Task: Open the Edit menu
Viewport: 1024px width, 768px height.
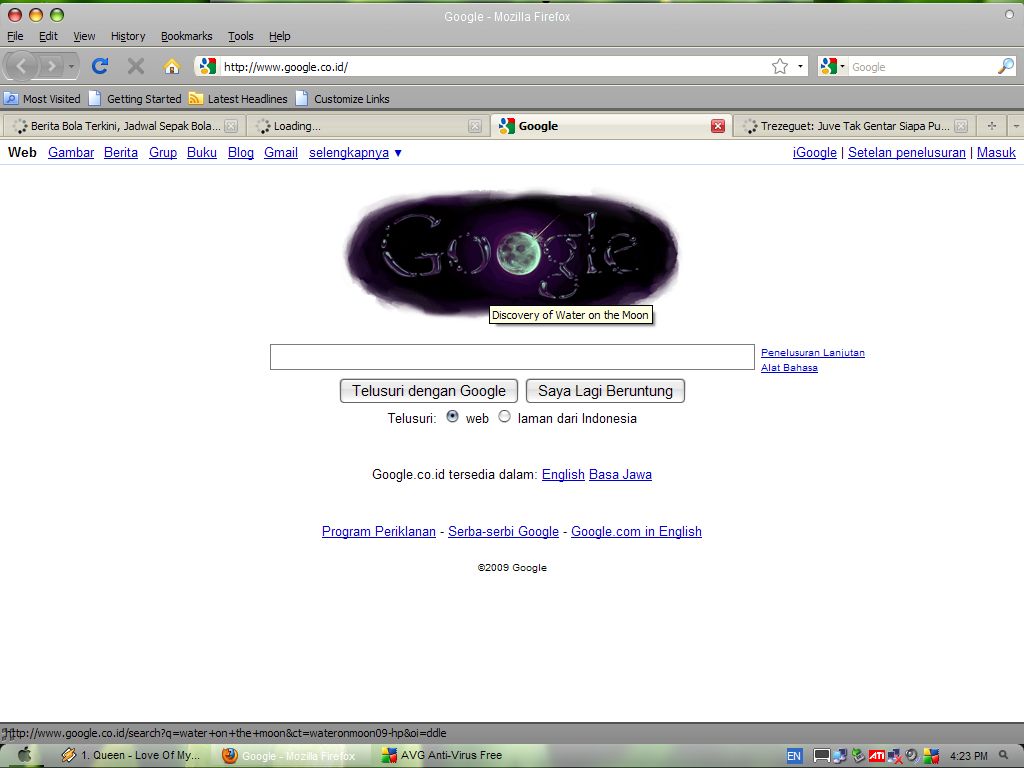Action: (48, 36)
